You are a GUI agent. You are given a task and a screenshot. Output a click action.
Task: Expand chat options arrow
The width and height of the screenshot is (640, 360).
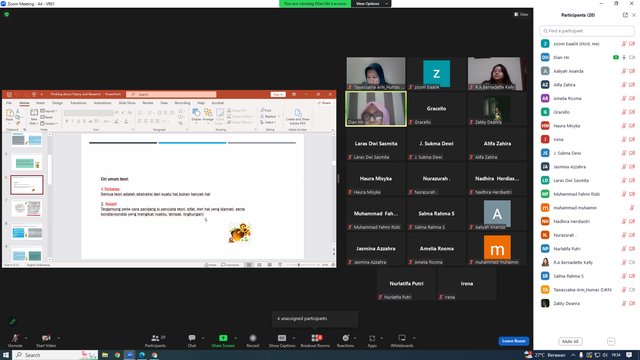(203, 338)
